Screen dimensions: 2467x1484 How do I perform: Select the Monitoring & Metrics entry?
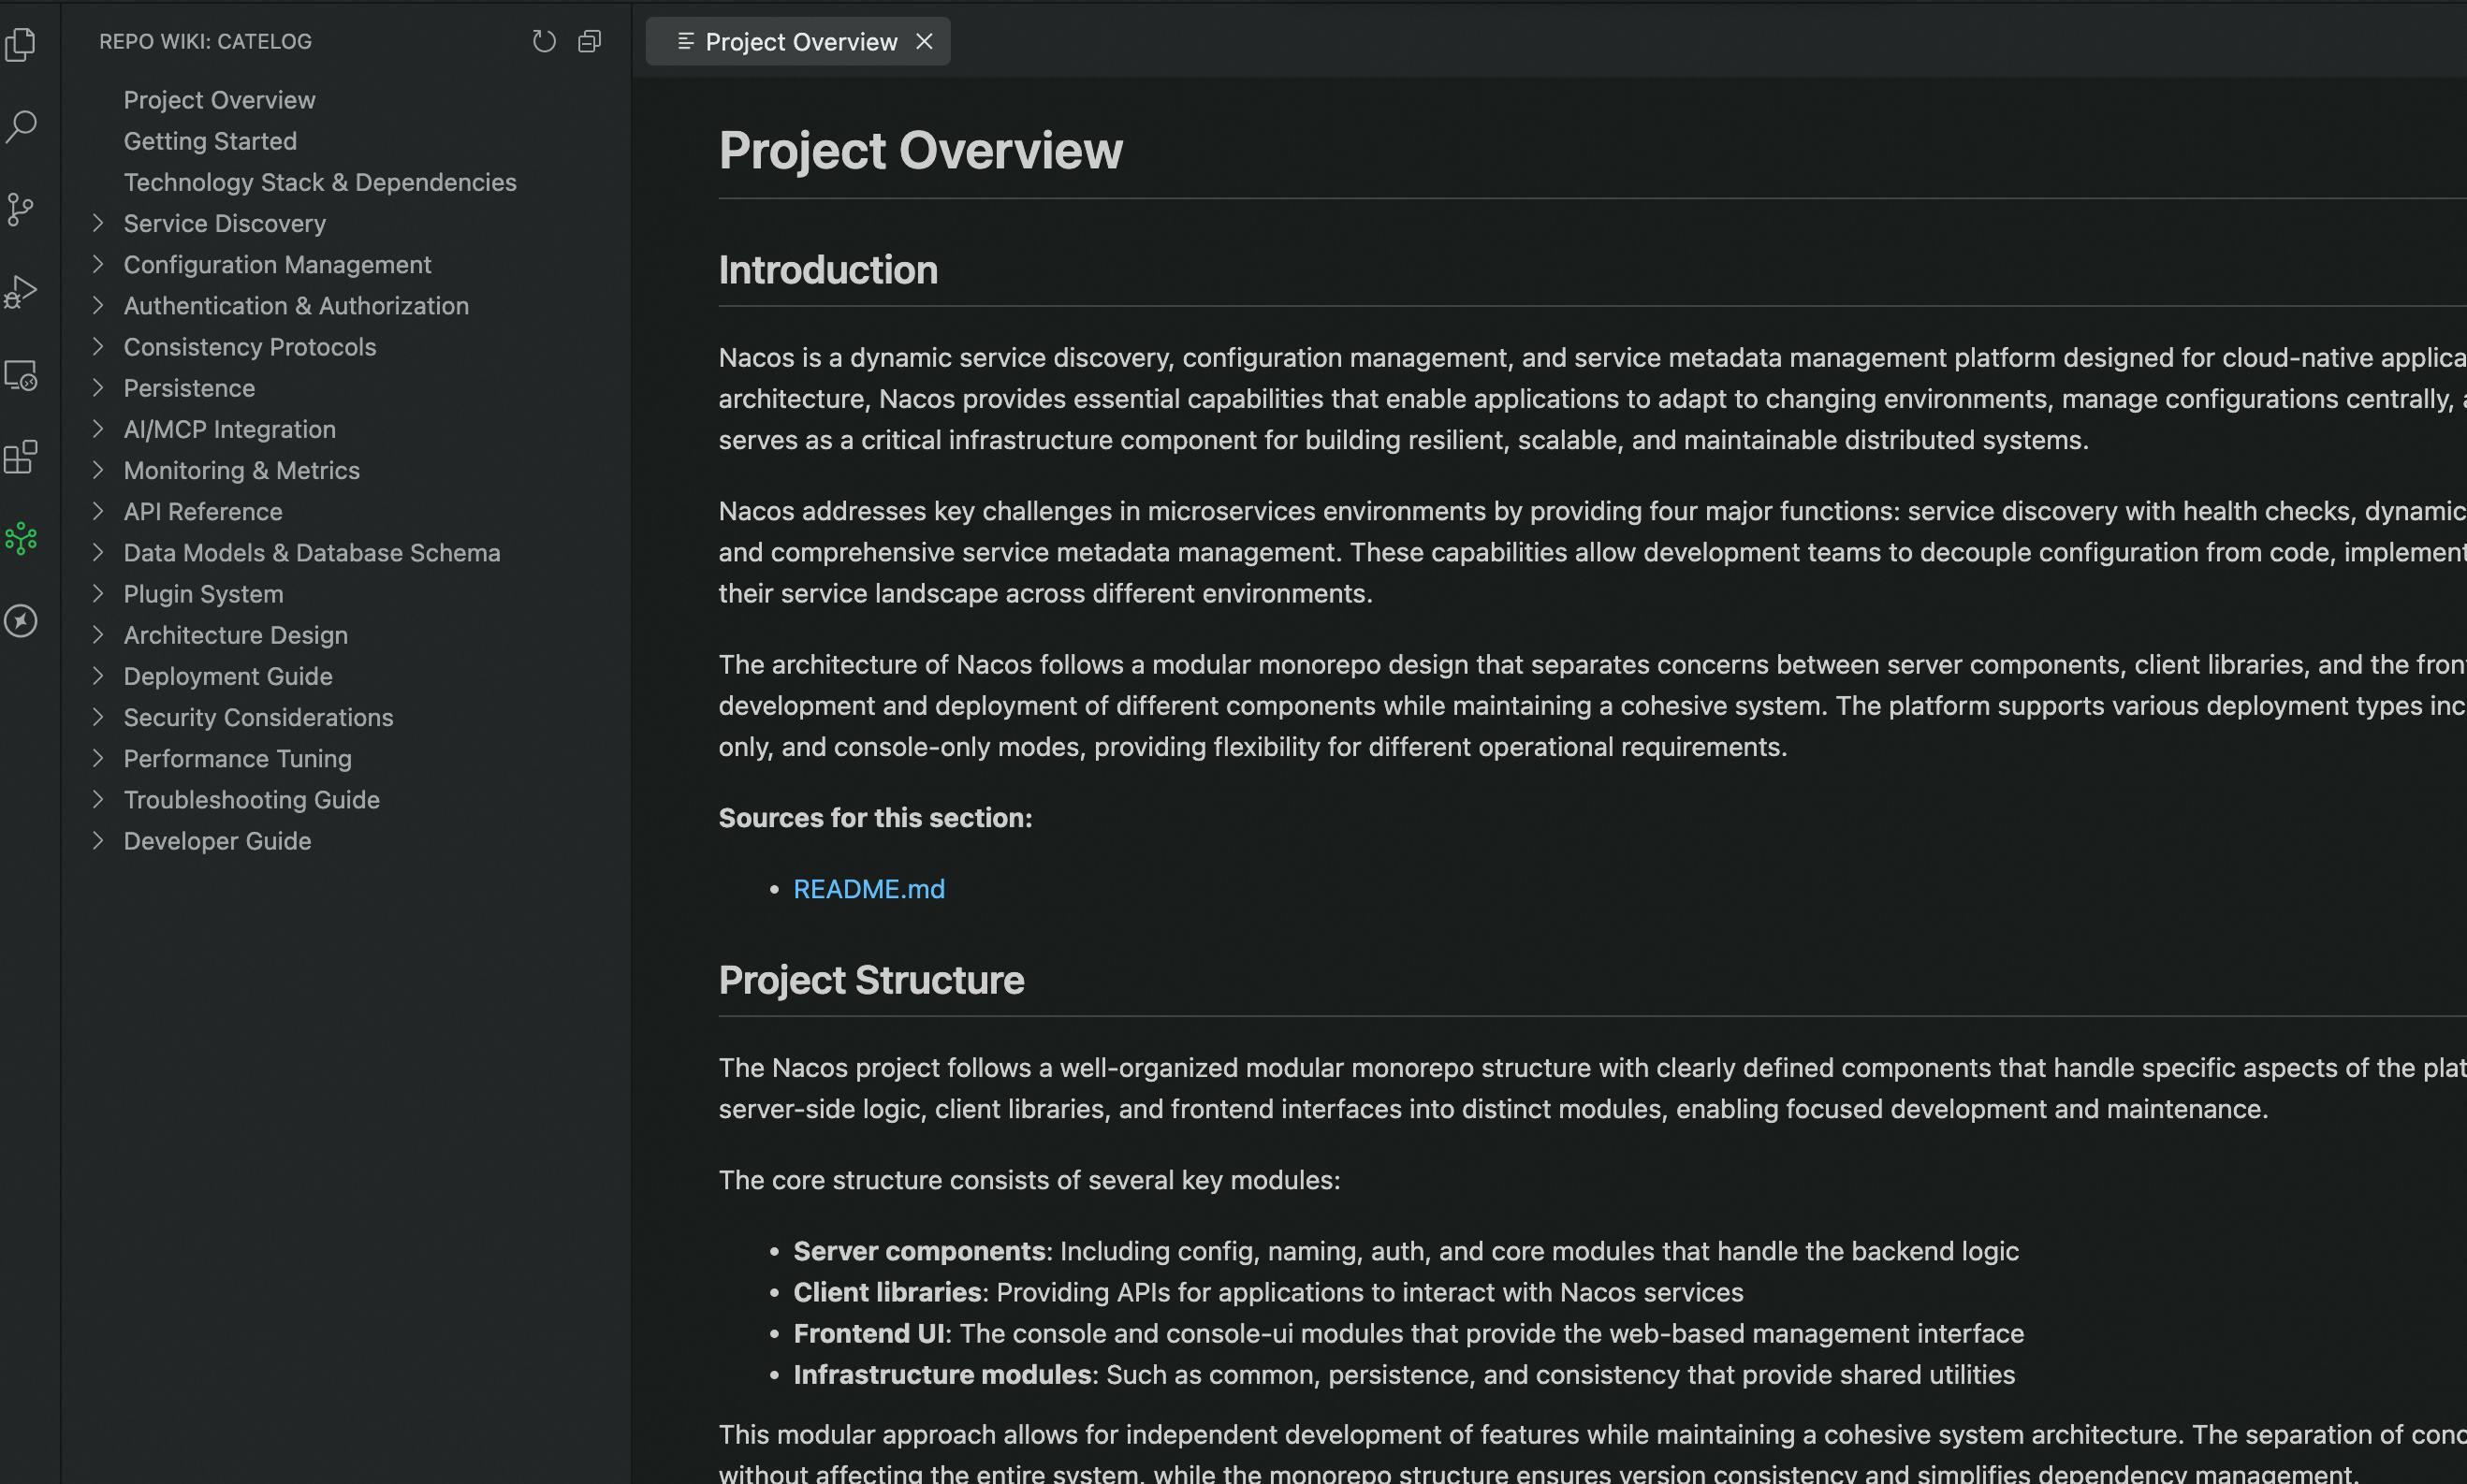pyautogui.click(x=242, y=470)
